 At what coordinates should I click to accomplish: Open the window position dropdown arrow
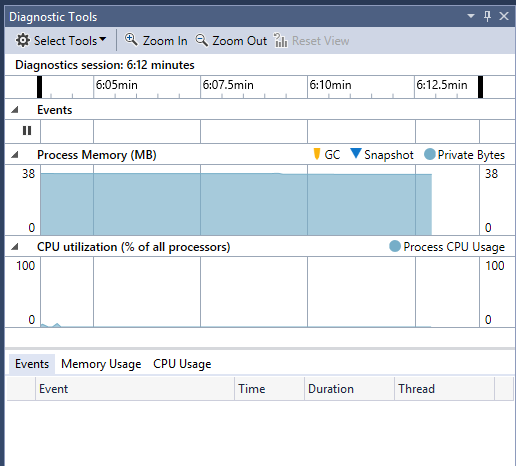tap(471, 16)
